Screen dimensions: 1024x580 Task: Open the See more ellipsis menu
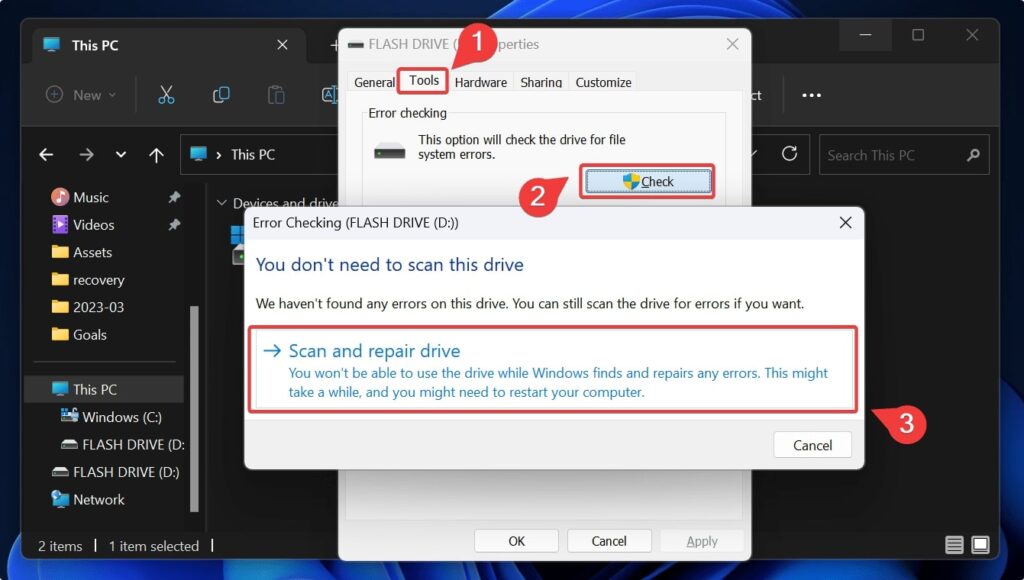[810, 94]
